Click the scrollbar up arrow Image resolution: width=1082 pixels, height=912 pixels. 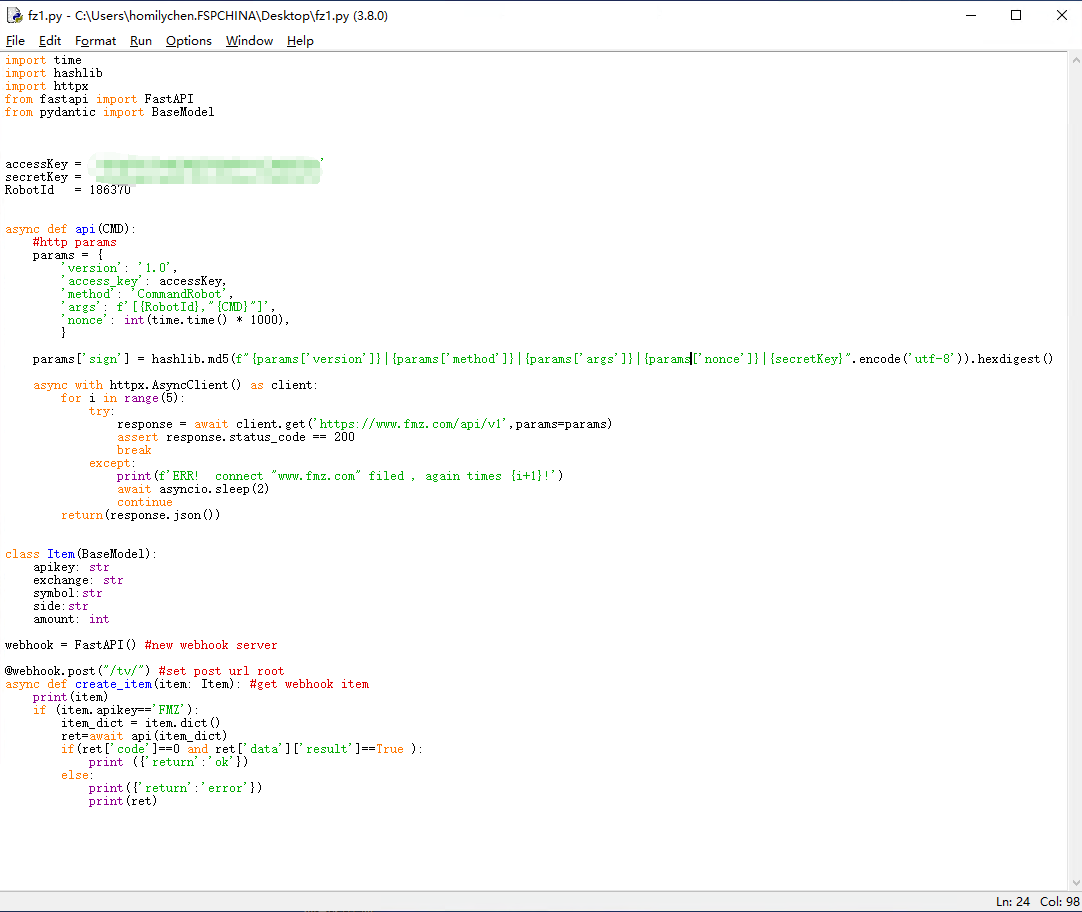[1076, 61]
